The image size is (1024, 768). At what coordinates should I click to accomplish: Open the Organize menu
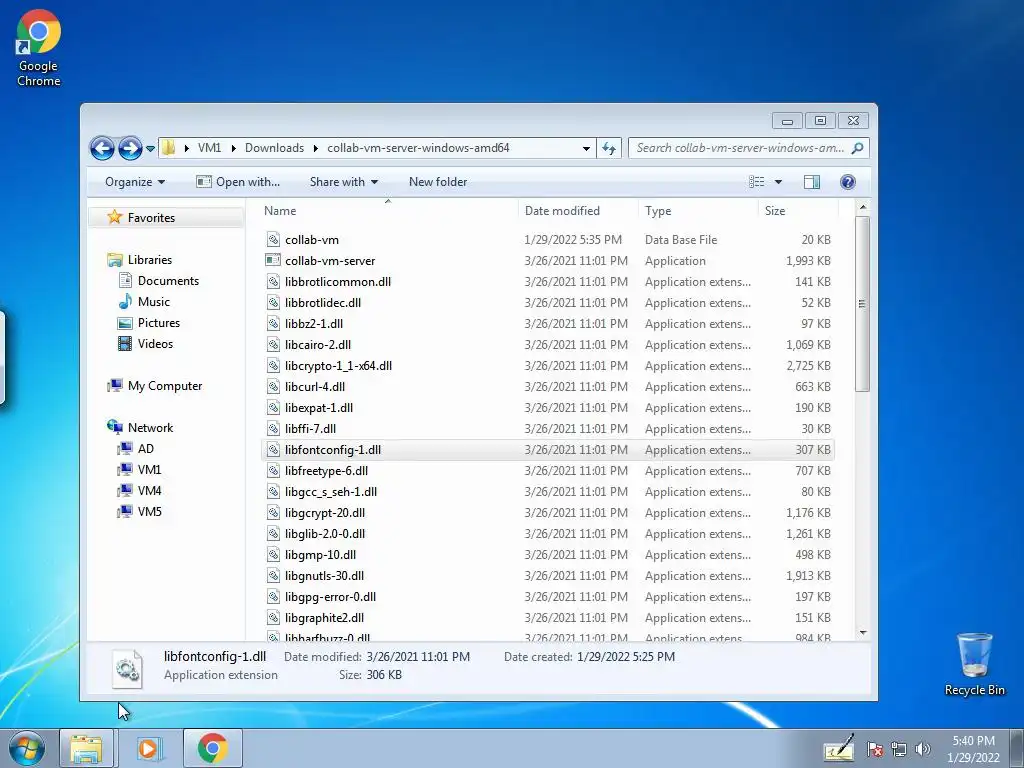[135, 182]
